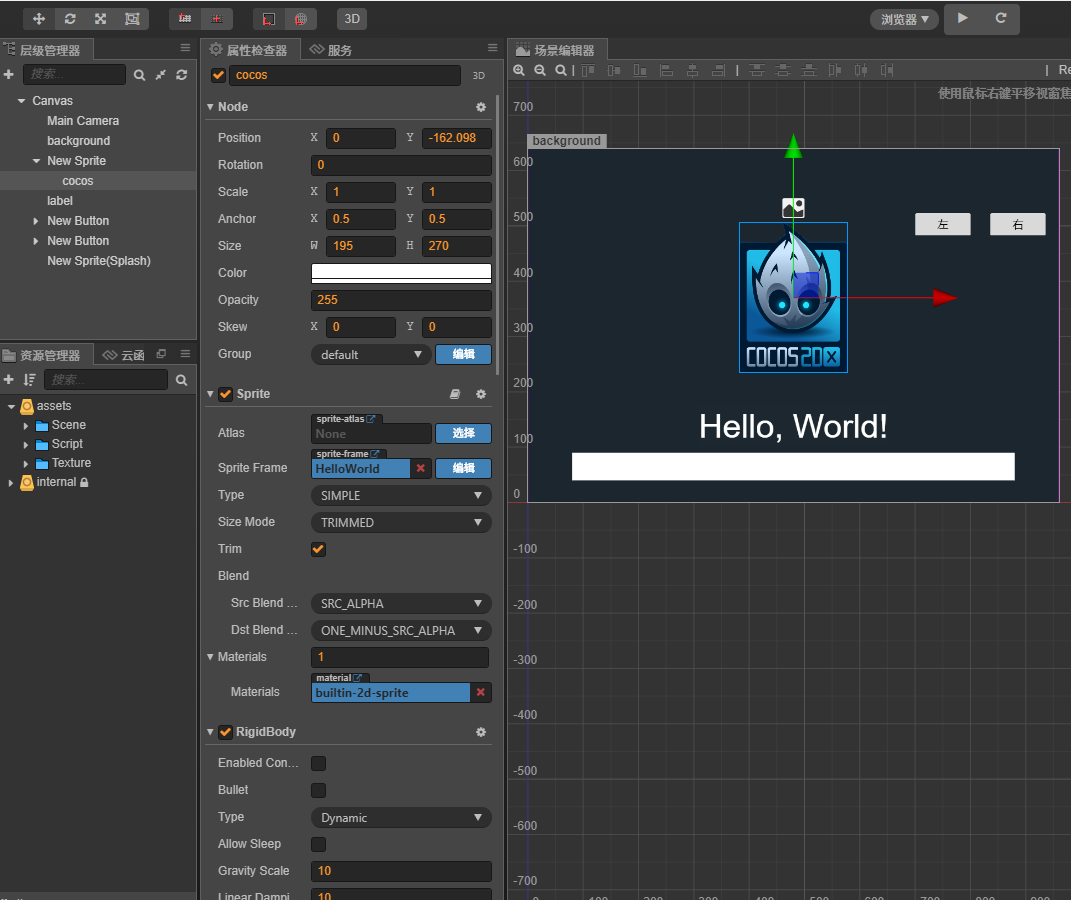Viewport: 1071px width, 900px height.
Task: Open the Sprite component help book icon
Action: pyautogui.click(x=455, y=394)
